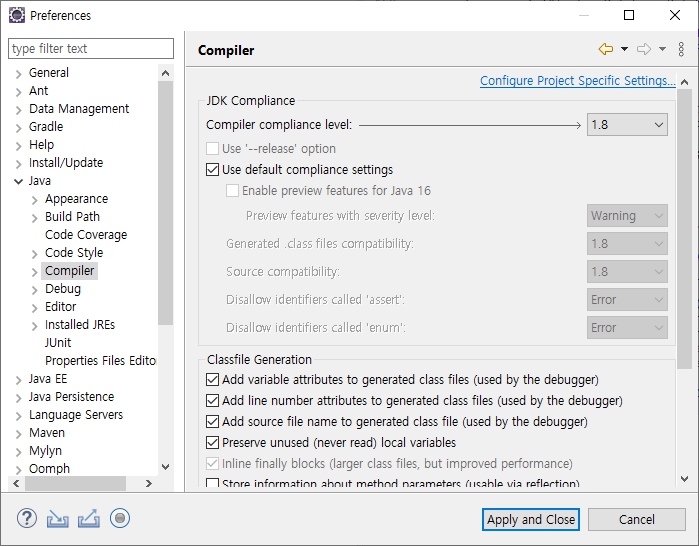Viewport: 699px width, 546px height.
Task: Click the type filter text field
Action: click(x=91, y=48)
